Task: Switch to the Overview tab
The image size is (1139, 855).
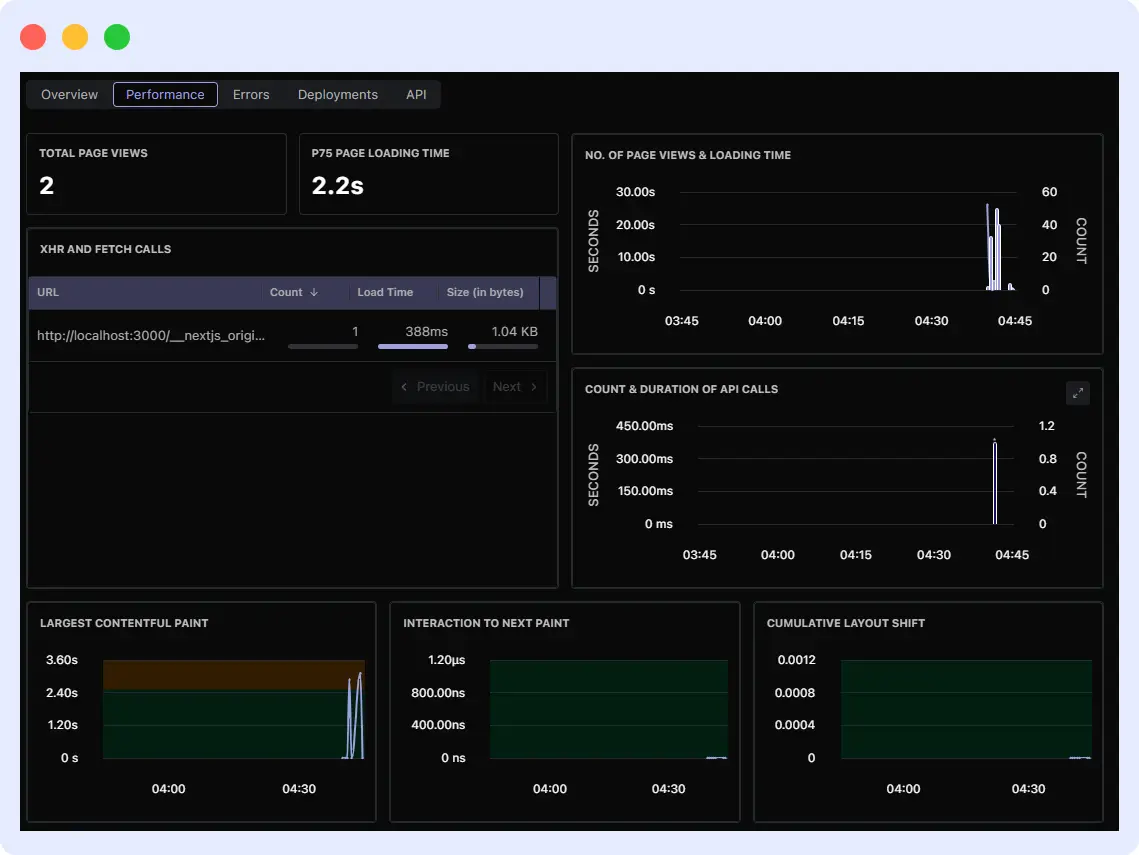Action: [x=68, y=94]
